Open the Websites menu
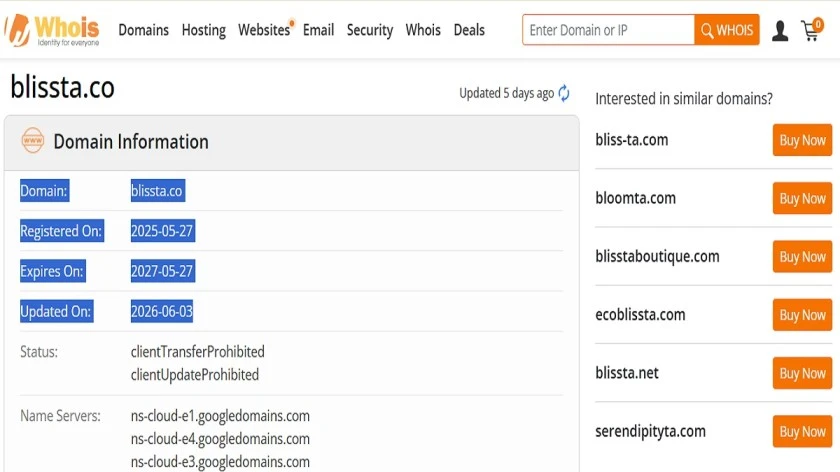The image size is (840, 472). tap(264, 30)
